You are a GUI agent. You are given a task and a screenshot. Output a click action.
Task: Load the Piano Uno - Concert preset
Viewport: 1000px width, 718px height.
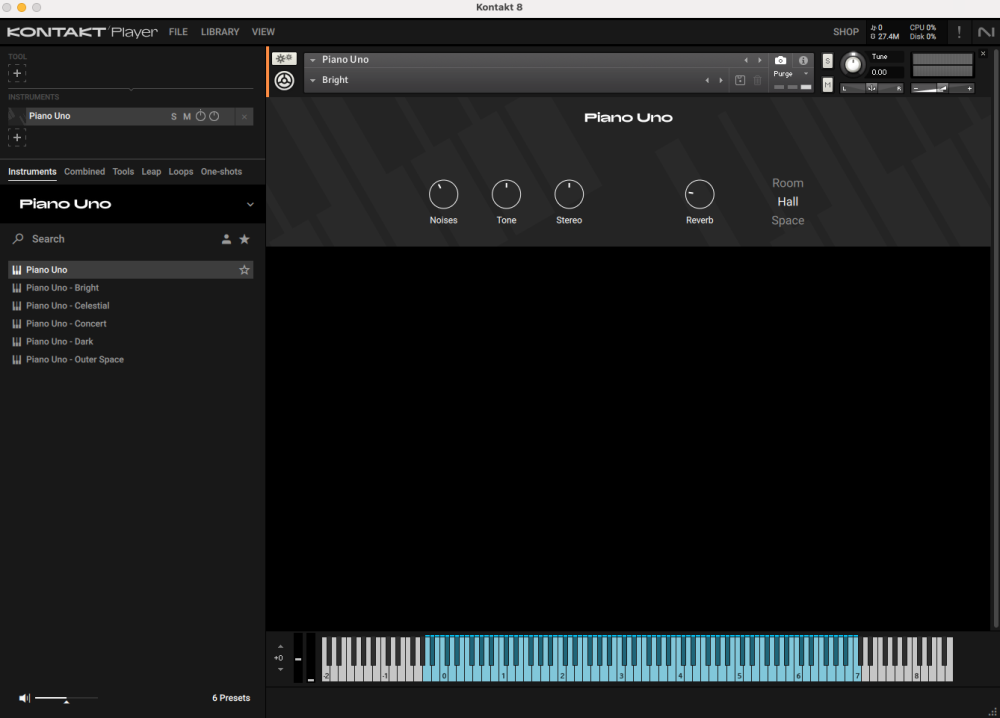pos(130,323)
